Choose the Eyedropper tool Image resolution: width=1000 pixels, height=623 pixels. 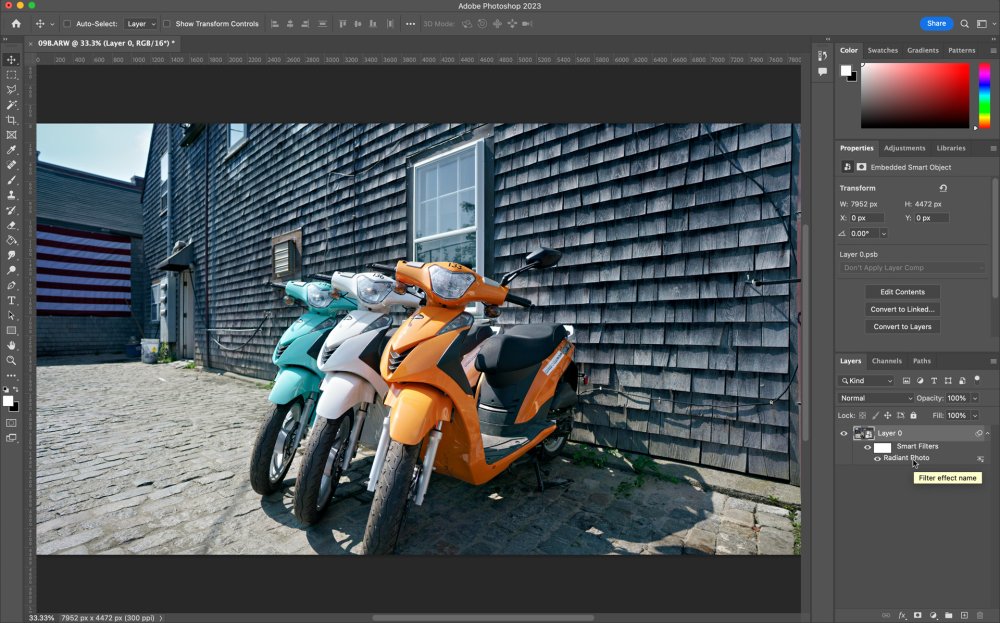(11, 150)
